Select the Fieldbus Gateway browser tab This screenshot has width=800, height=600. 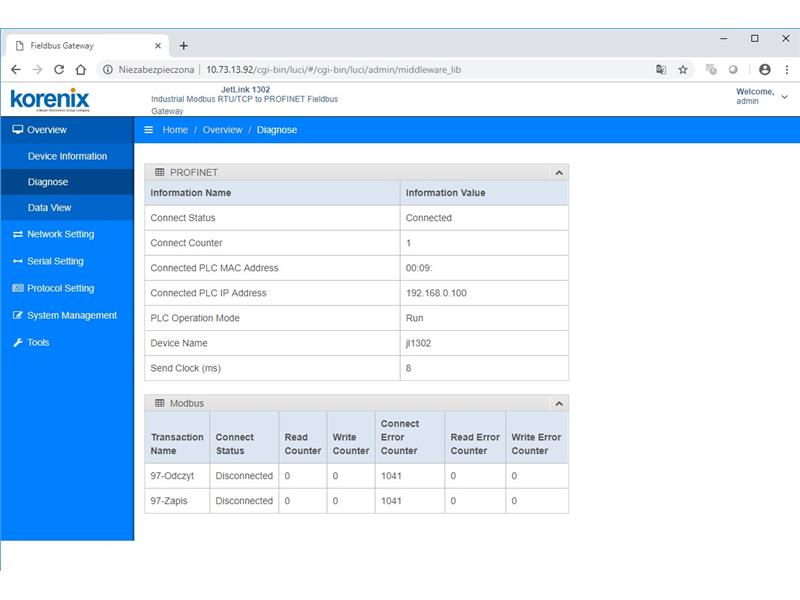click(88, 46)
